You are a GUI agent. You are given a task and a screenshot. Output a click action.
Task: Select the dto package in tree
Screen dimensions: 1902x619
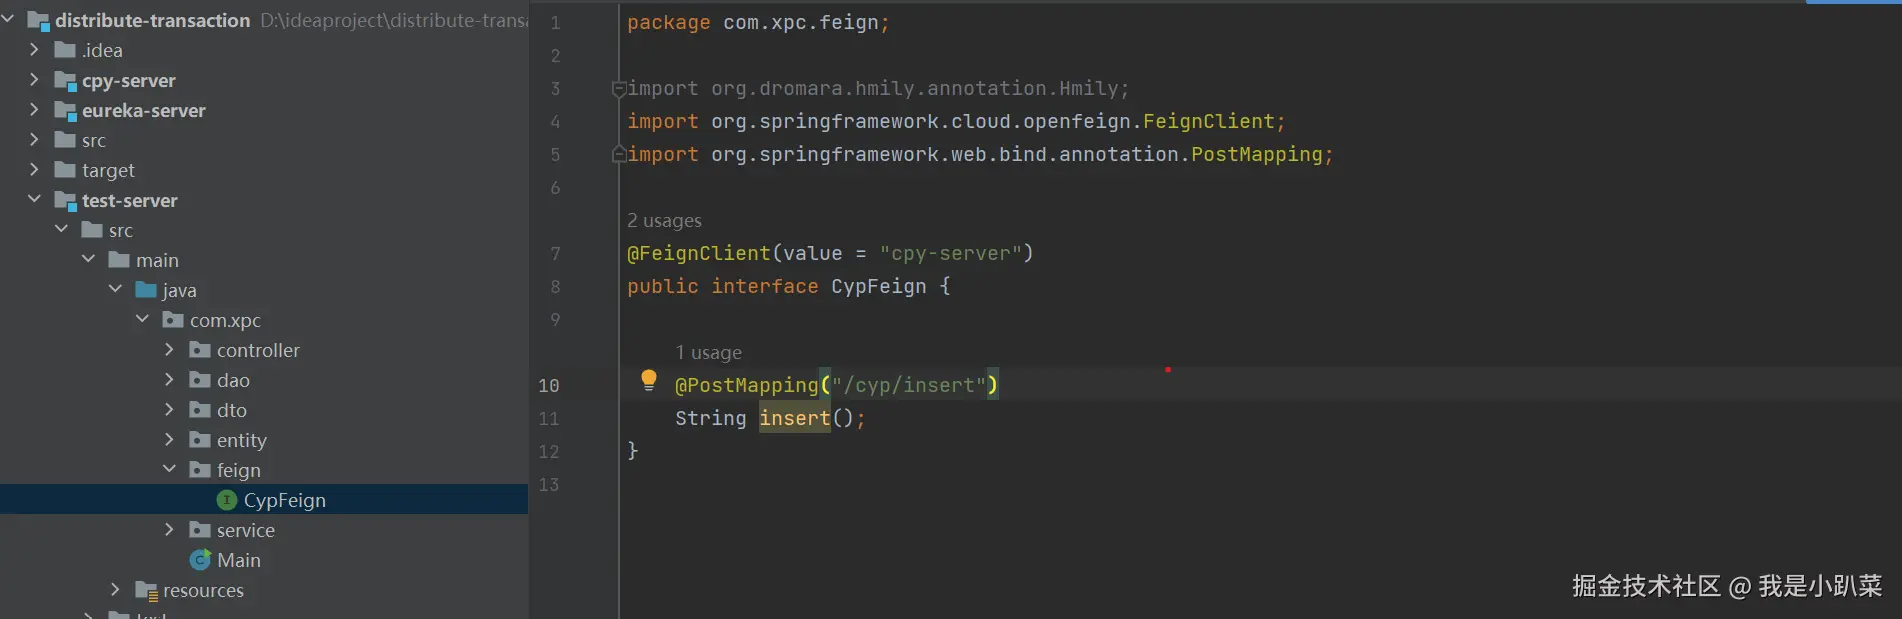[231, 410]
